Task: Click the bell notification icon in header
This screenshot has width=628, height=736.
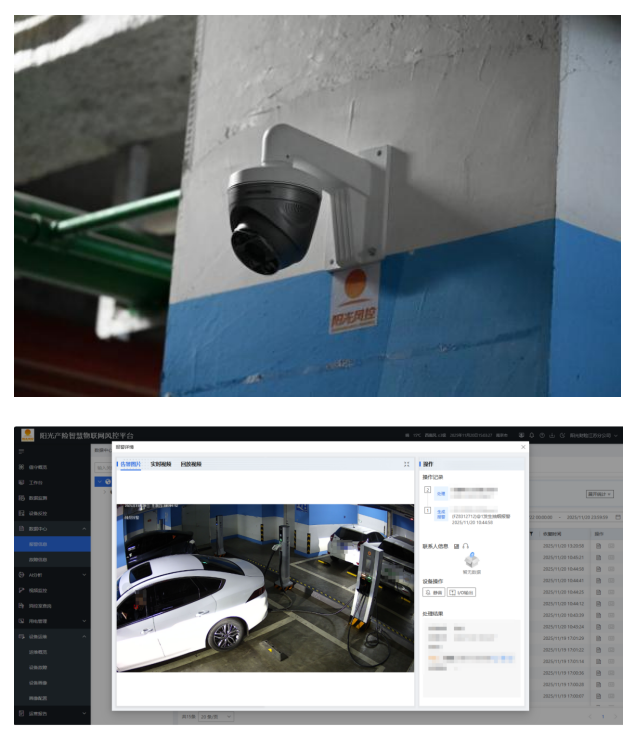Action: pos(532,436)
